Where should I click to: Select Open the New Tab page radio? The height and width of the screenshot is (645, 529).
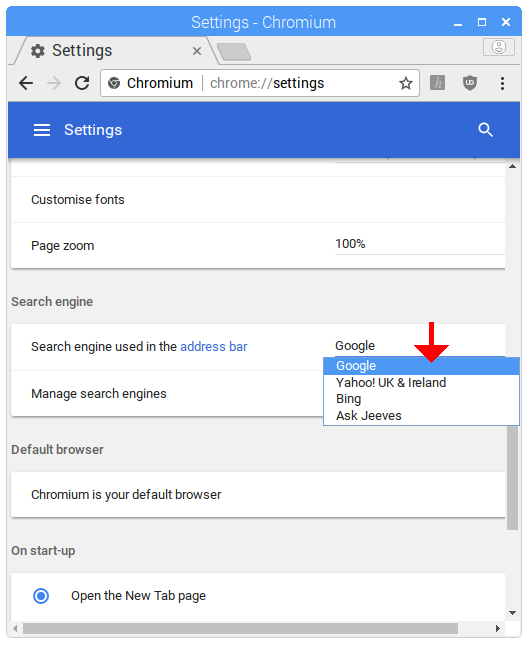click(41, 596)
